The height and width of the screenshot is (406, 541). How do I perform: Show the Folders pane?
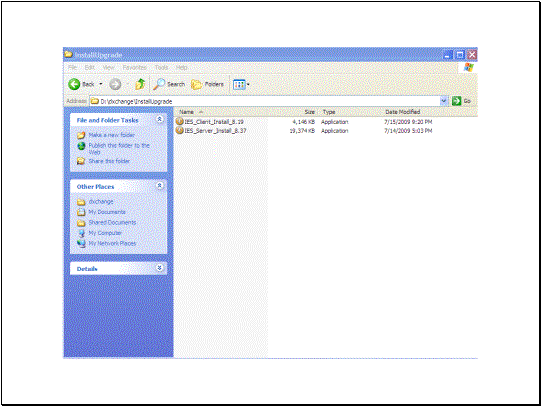[207, 84]
